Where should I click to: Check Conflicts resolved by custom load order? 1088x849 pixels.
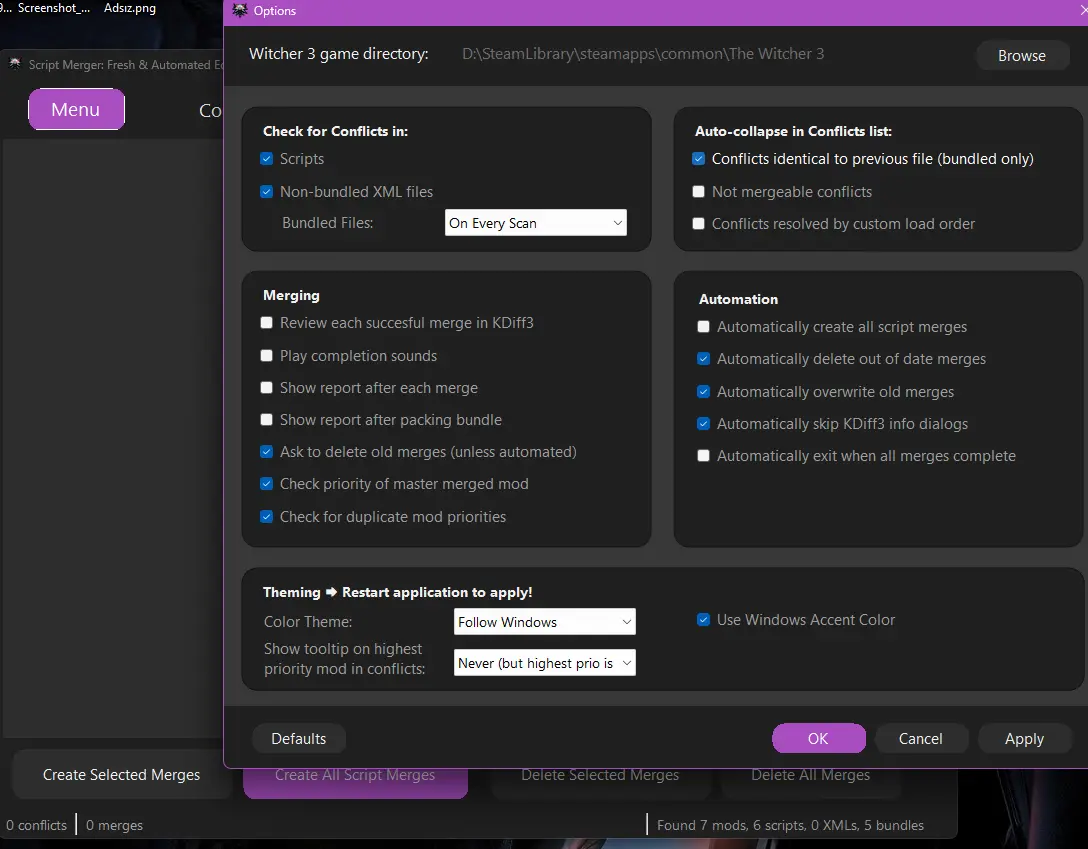pos(699,223)
